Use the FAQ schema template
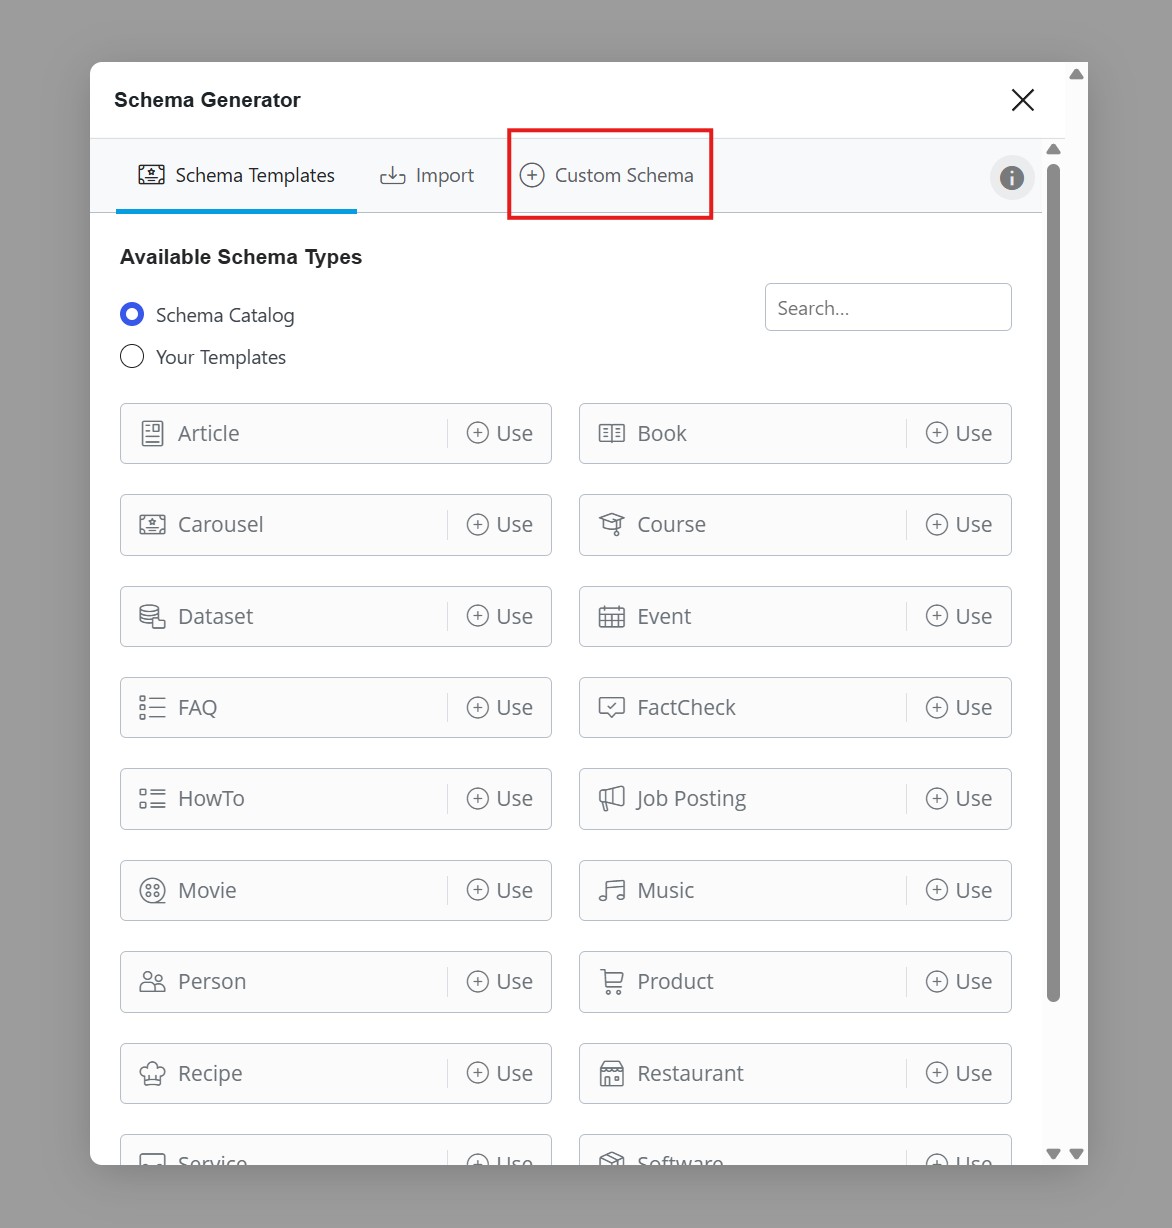 coord(500,708)
